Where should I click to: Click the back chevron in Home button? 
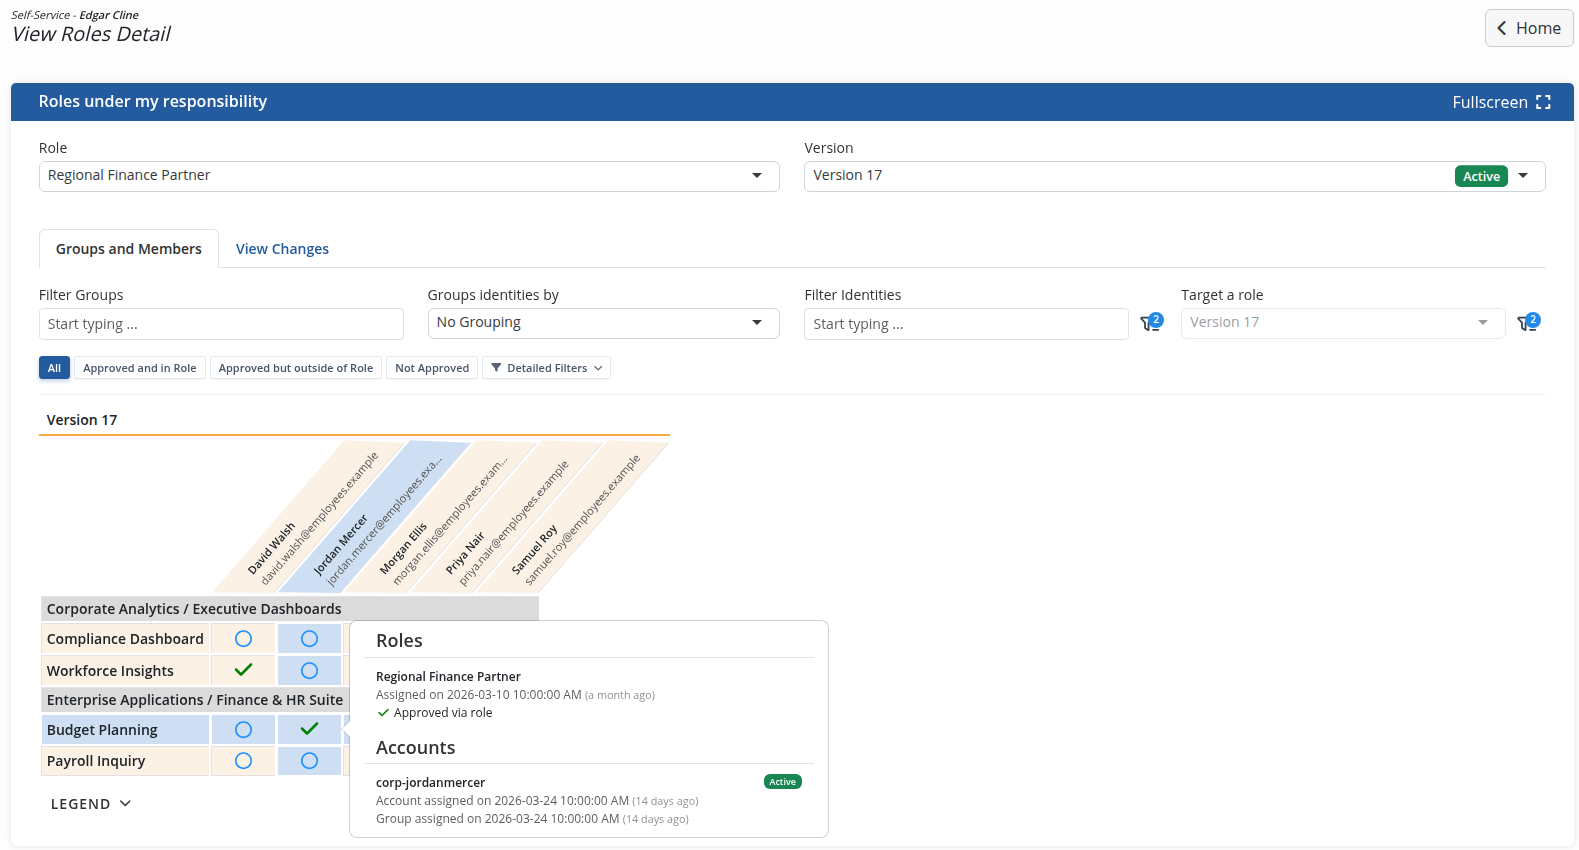coord(1501,28)
